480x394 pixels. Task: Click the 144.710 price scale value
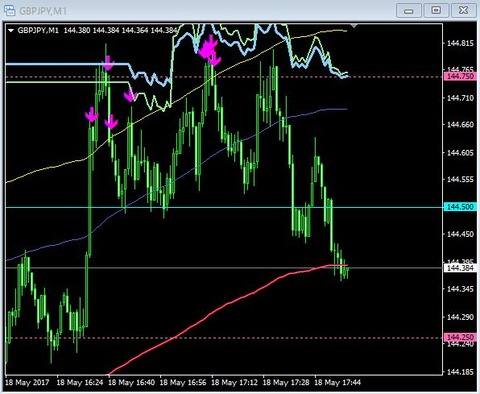click(x=460, y=98)
